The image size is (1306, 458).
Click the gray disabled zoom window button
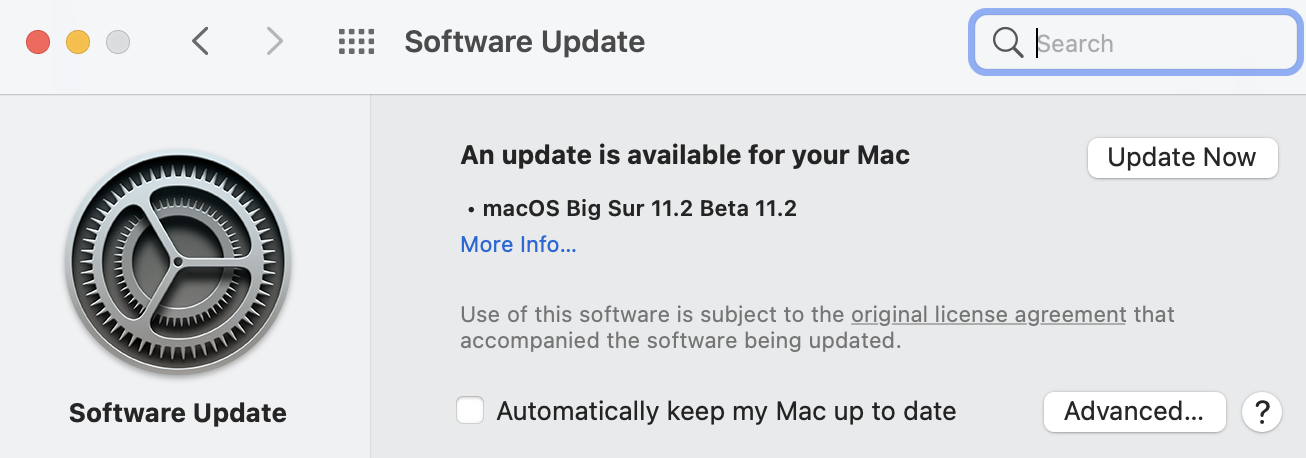click(118, 43)
